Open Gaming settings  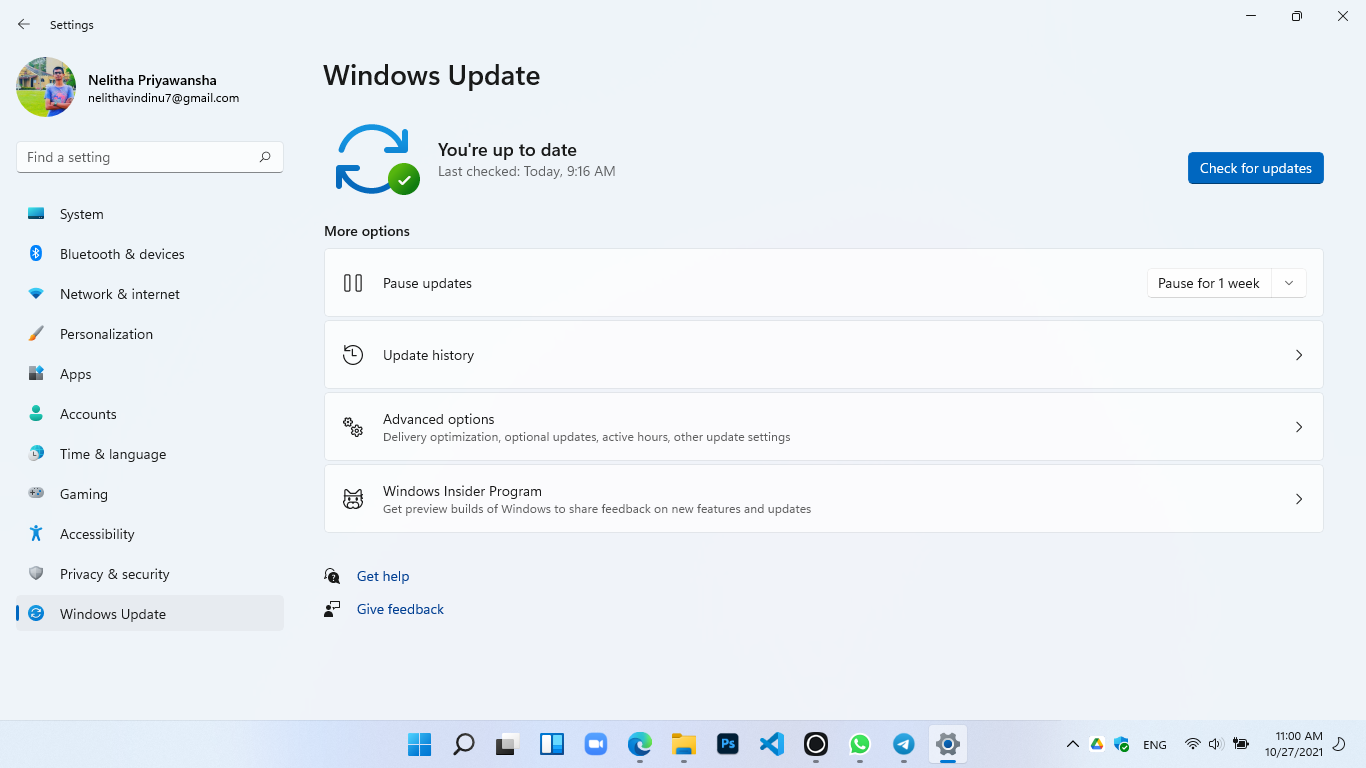(x=150, y=494)
